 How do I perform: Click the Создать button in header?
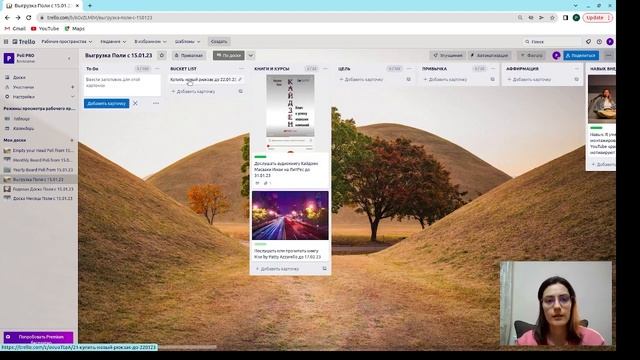(x=219, y=42)
